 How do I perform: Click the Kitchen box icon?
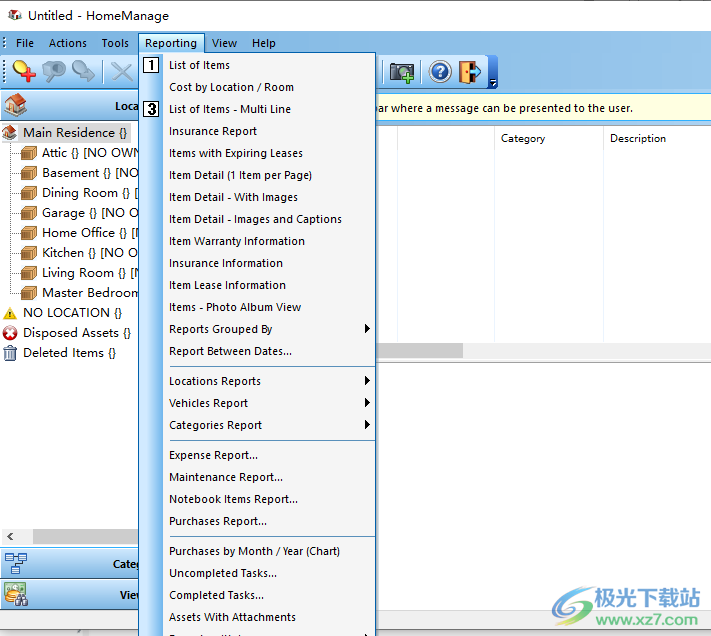tap(29, 253)
